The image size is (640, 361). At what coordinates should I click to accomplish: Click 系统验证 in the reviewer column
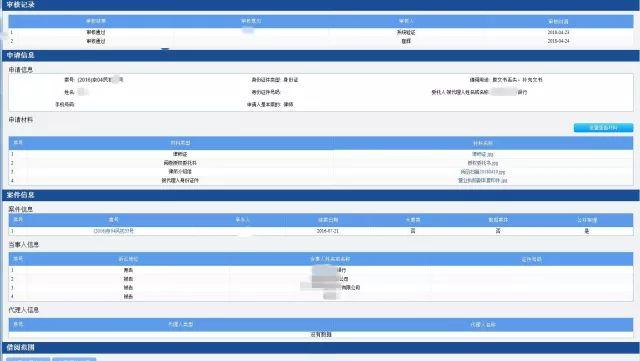click(406, 32)
